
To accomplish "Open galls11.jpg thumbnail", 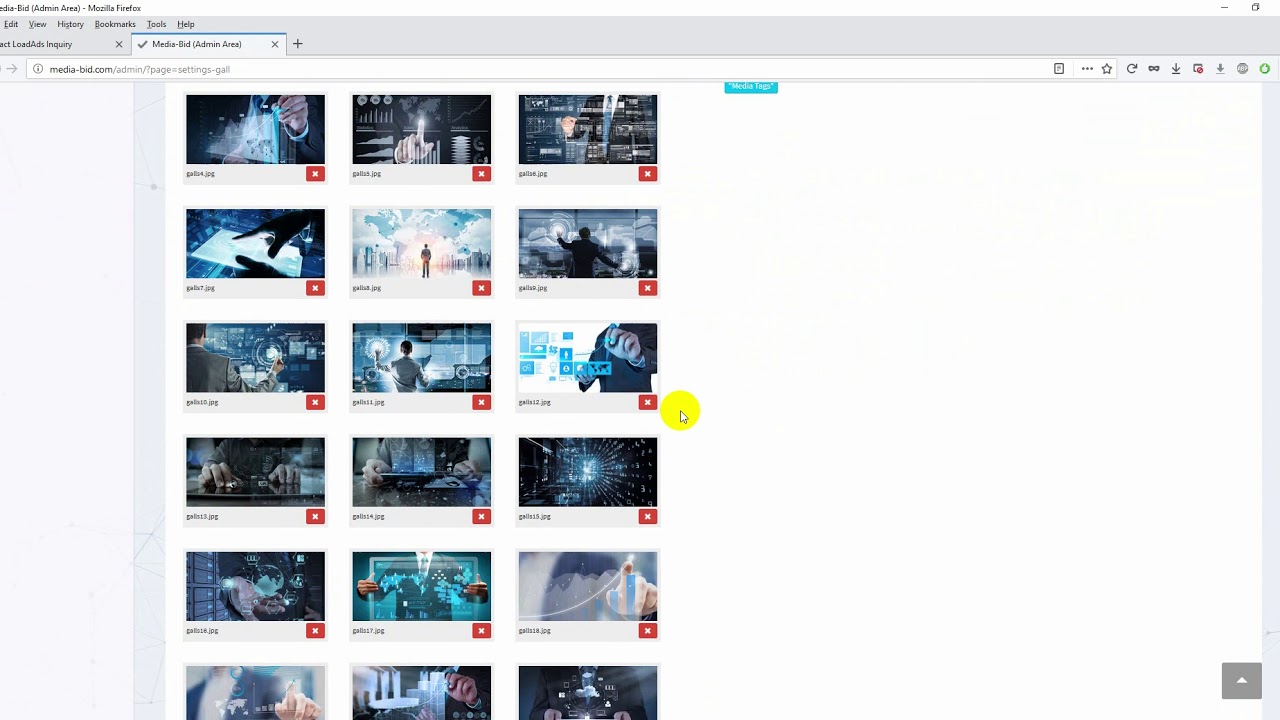I will click(x=421, y=357).
